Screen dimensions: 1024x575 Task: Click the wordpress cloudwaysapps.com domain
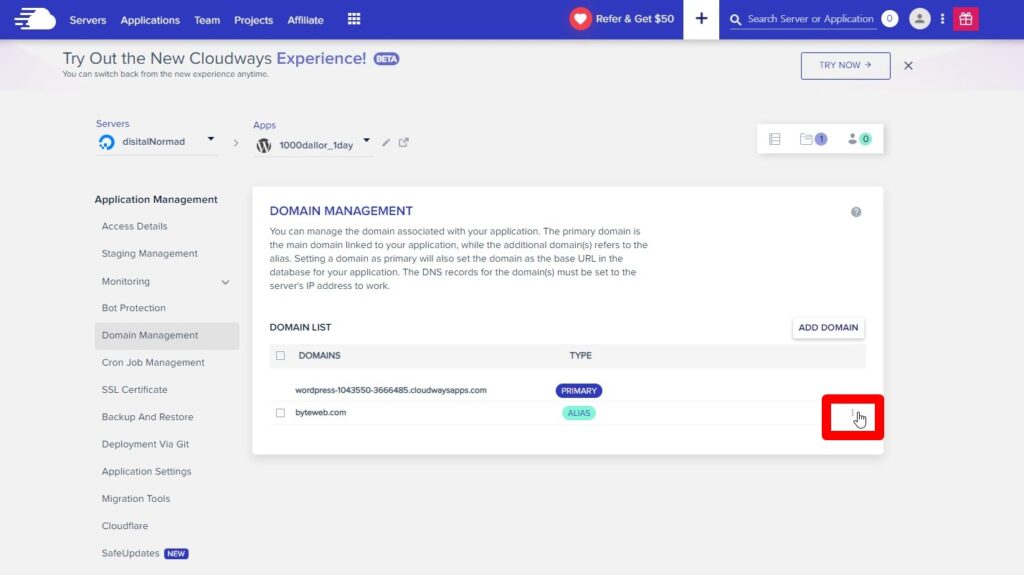391,390
